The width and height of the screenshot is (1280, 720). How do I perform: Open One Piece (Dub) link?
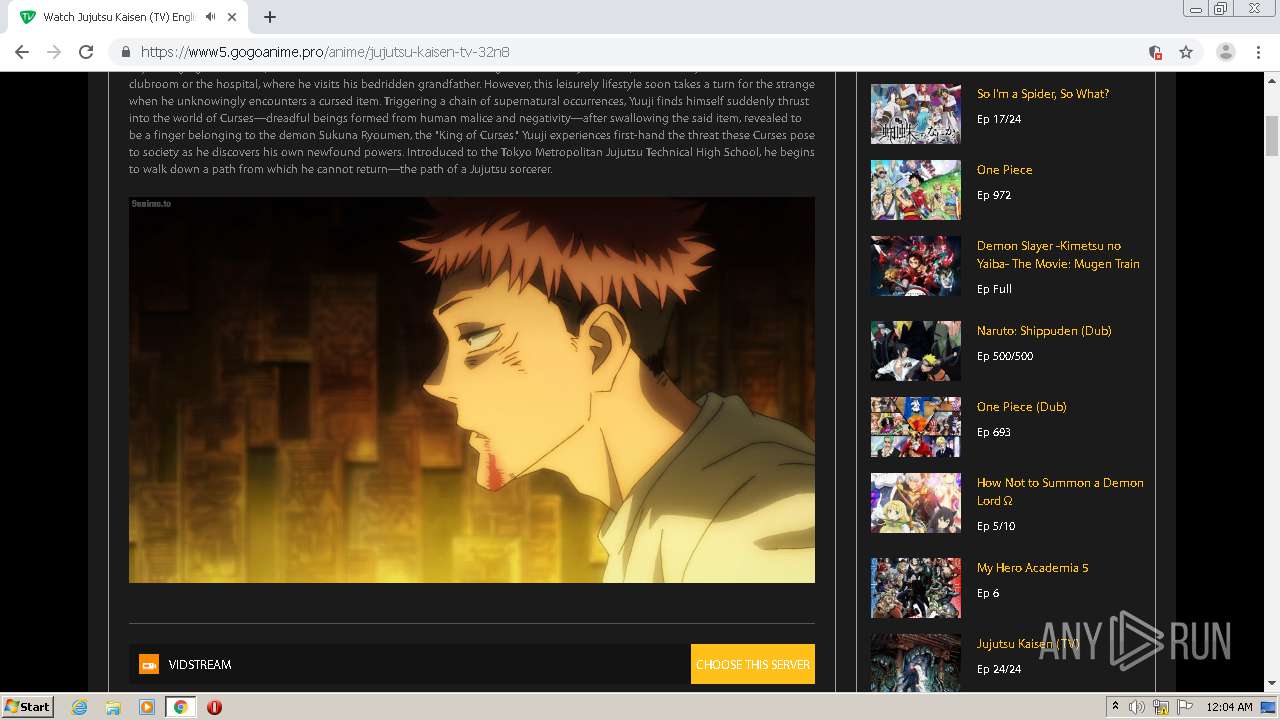coord(1021,407)
